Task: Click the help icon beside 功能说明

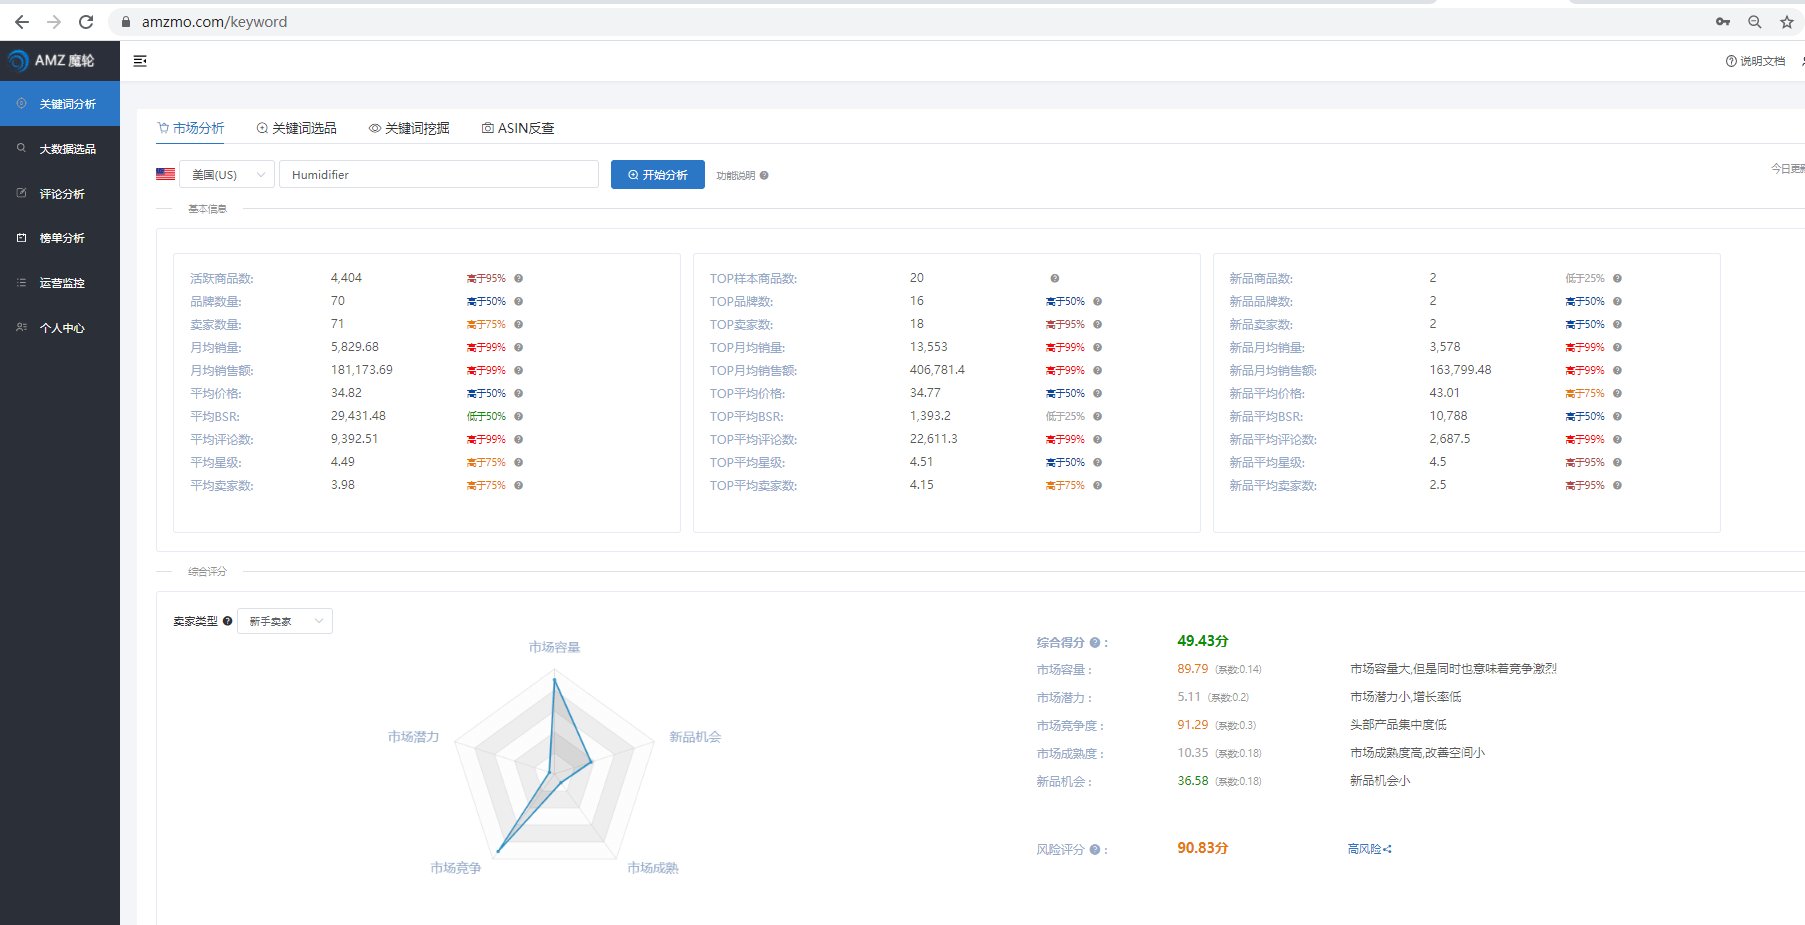Action: click(764, 176)
